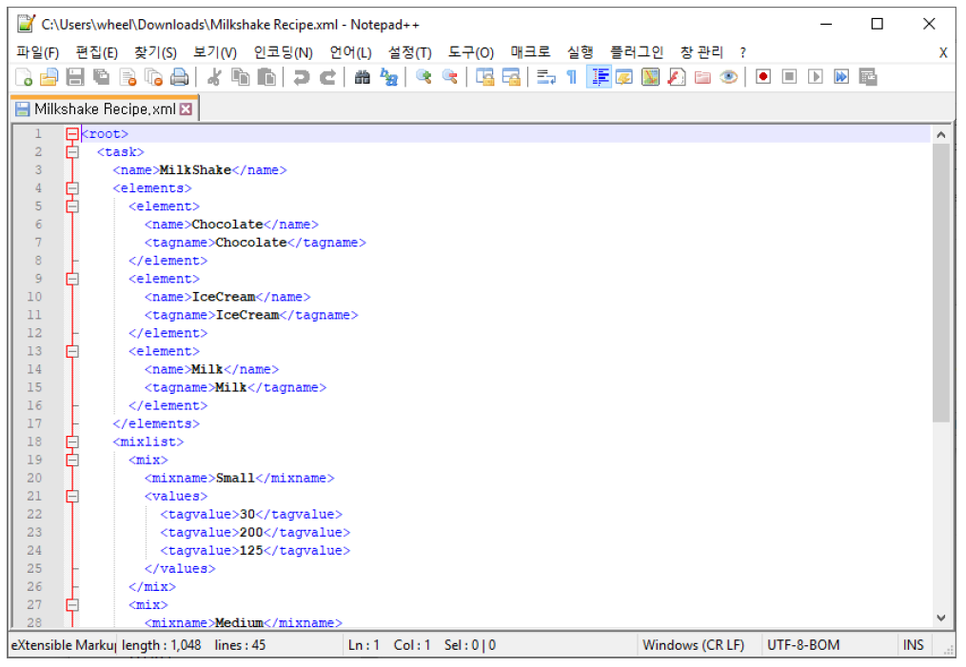Image resolution: width=966 pixels, height=667 pixels.
Task: Toggle synchronized vertical scrolling icon
Action: point(485,77)
